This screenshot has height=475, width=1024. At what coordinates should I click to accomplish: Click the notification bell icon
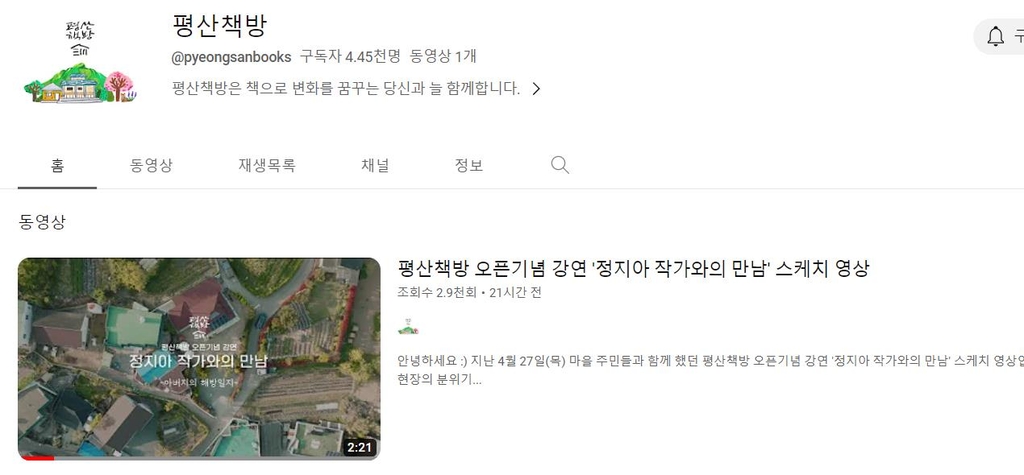pyautogui.click(x=995, y=37)
